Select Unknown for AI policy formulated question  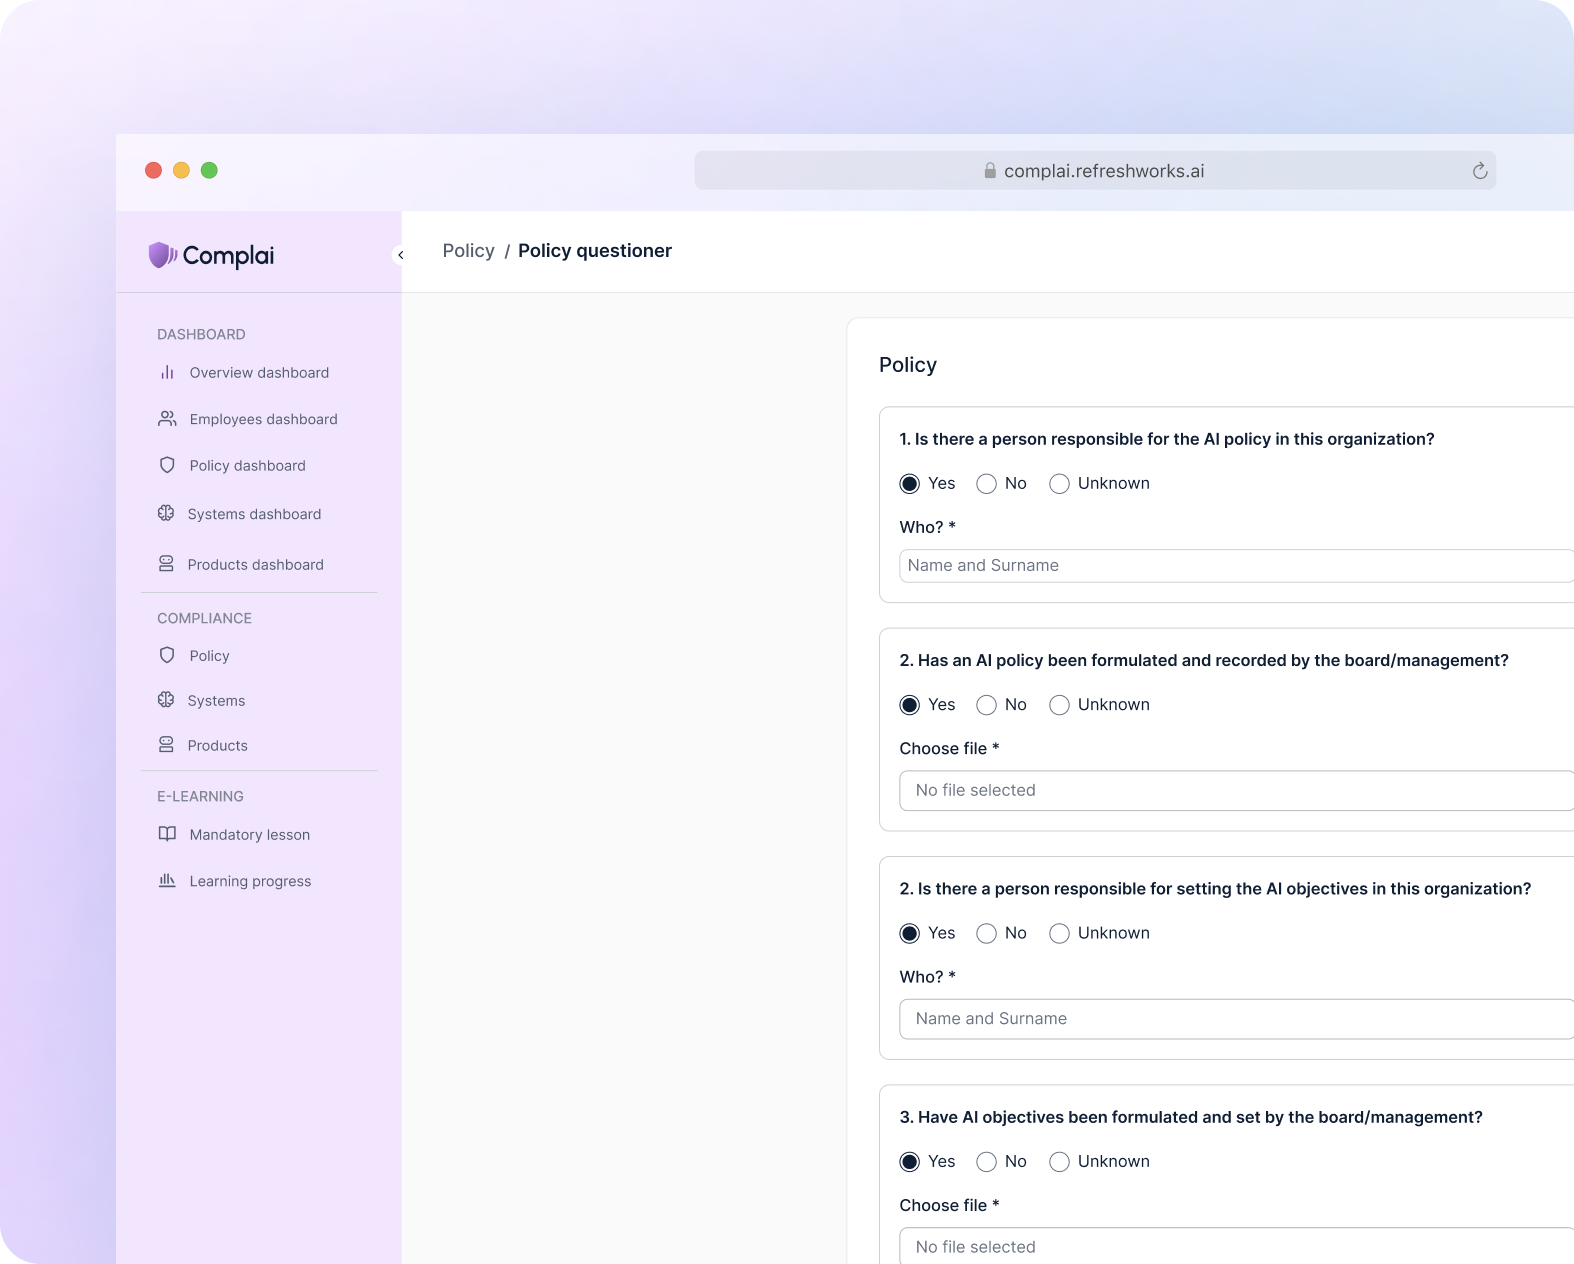[1059, 705]
